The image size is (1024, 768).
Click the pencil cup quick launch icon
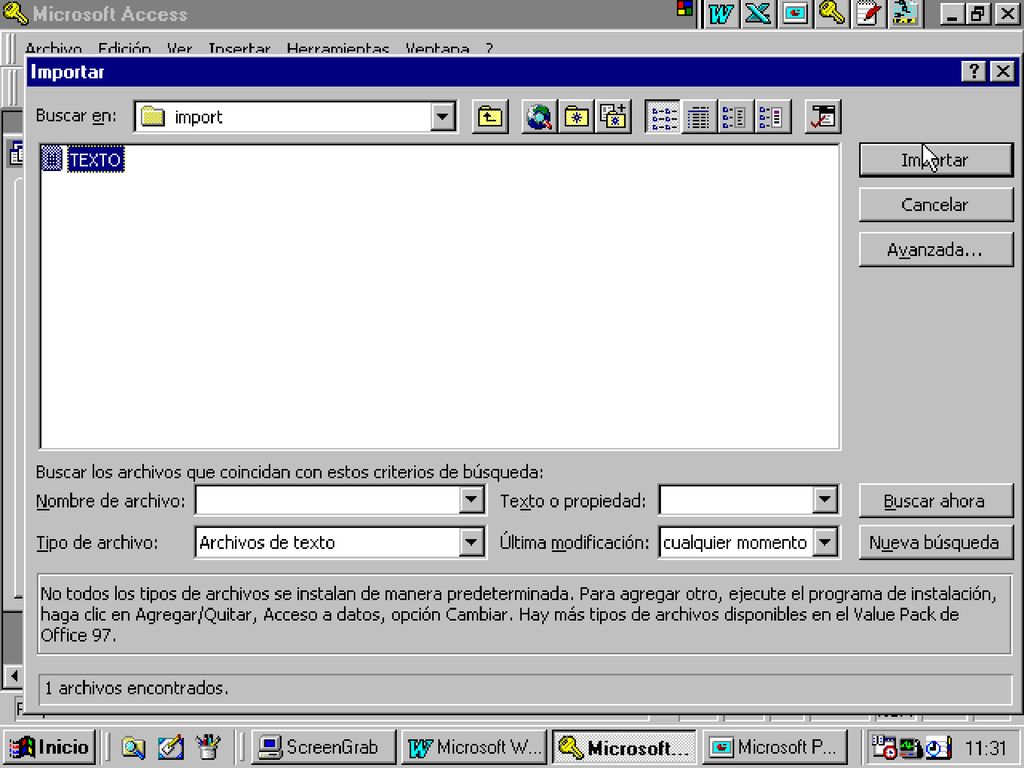208,747
